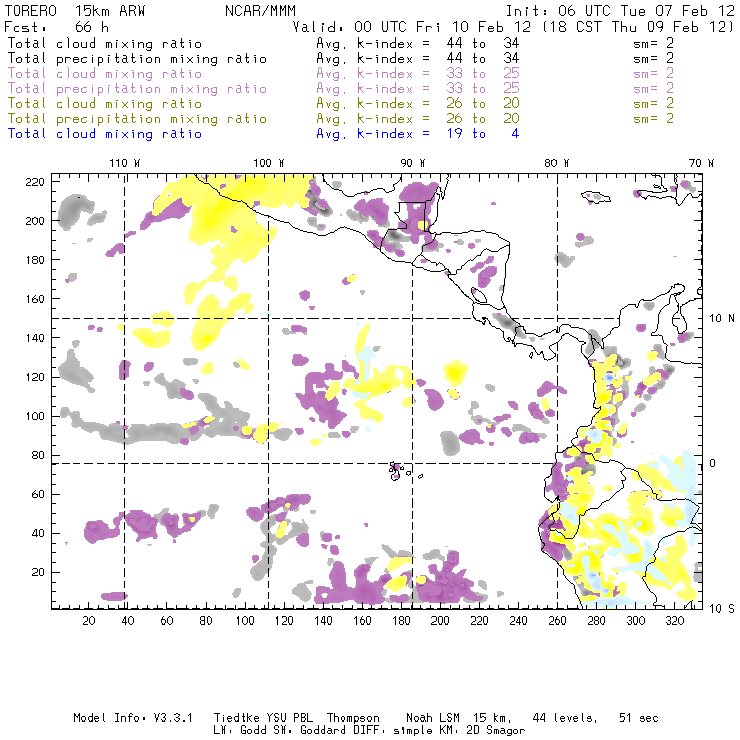Click purple 'Avg. k-index = 33 to 25' beside cloud

point(418,74)
